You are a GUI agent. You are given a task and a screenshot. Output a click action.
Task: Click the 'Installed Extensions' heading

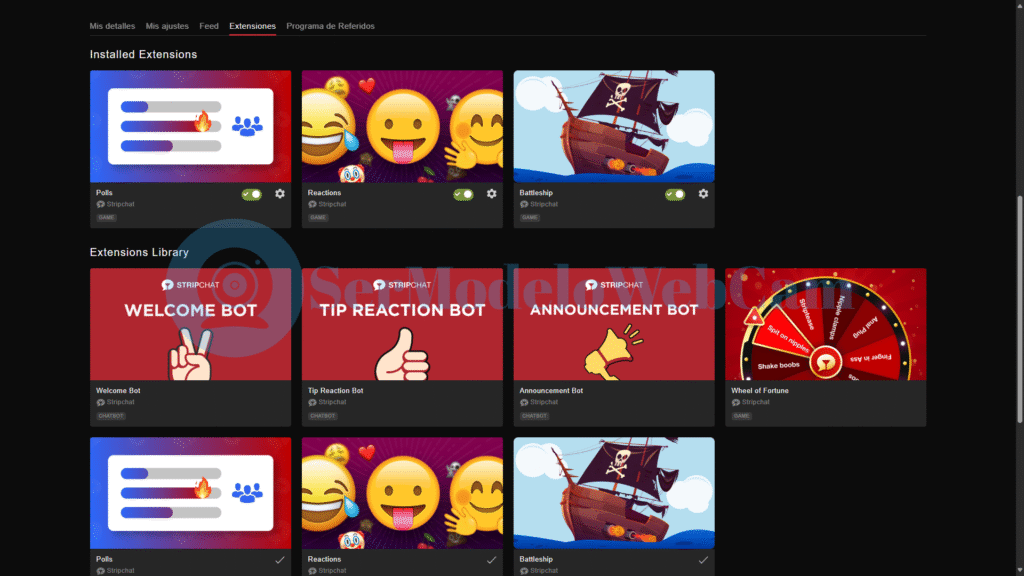click(x=143, y=55)
